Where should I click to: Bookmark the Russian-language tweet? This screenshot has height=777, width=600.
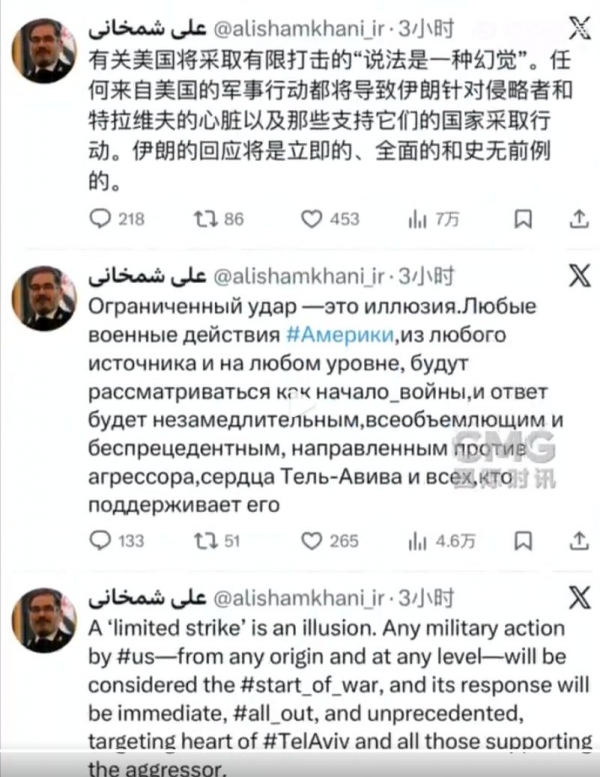523,541
